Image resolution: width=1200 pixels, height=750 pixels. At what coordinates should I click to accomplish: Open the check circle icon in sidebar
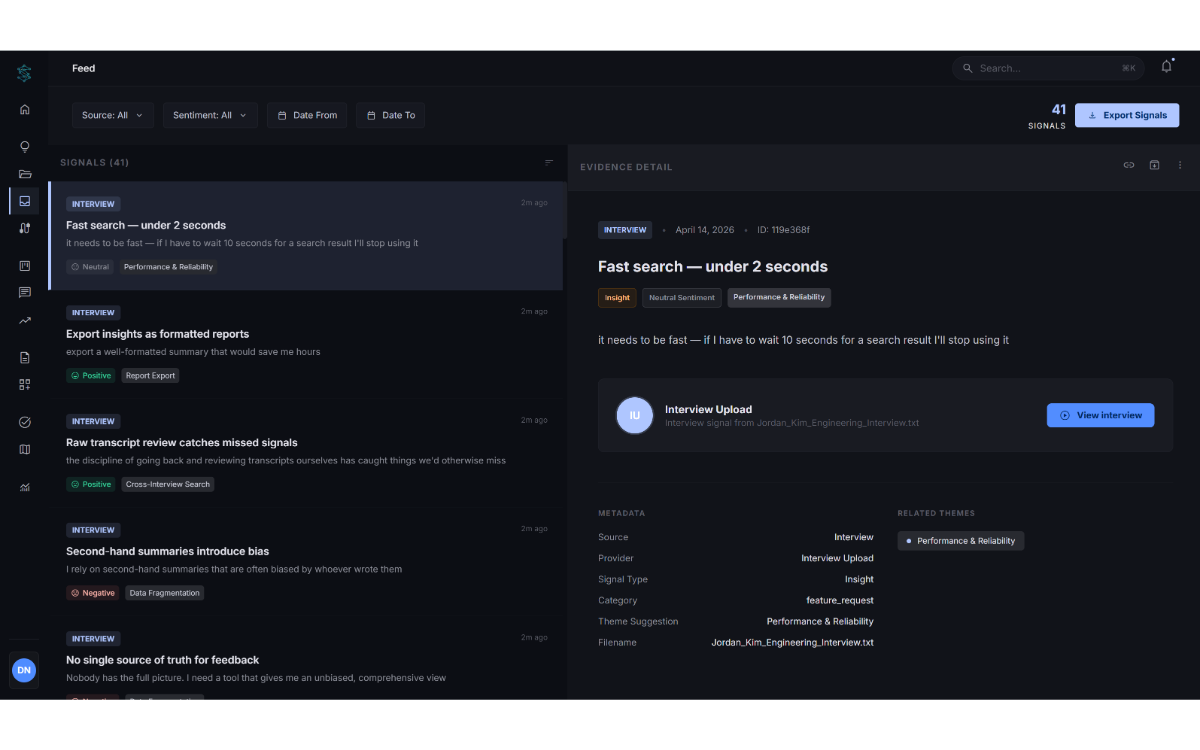(x=24, y=422)
